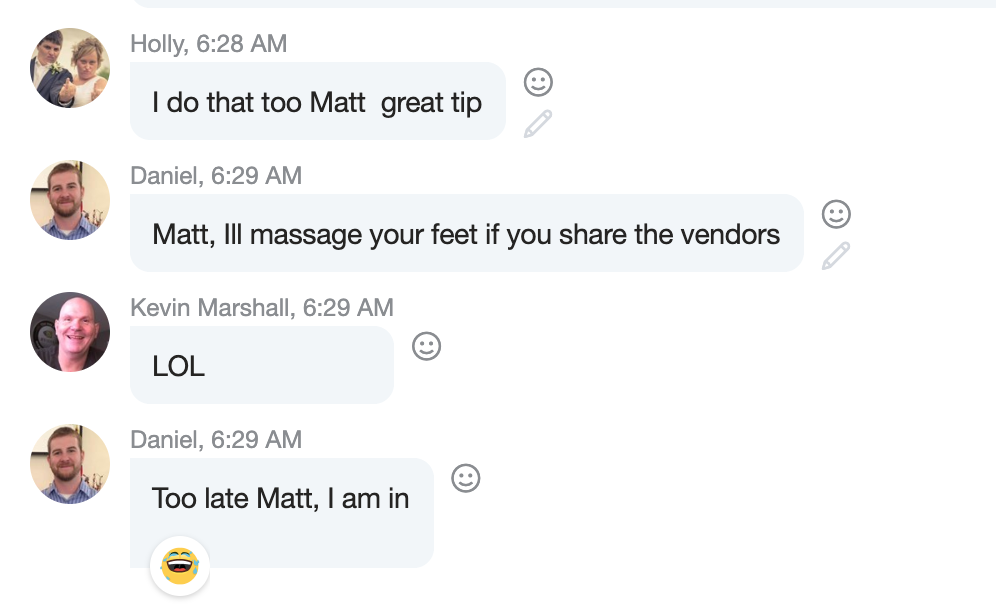The height and width of the screenshot is (606, 996).
Task: Open emoji reactions for the LOL message
Action: [x=427, y=346]
